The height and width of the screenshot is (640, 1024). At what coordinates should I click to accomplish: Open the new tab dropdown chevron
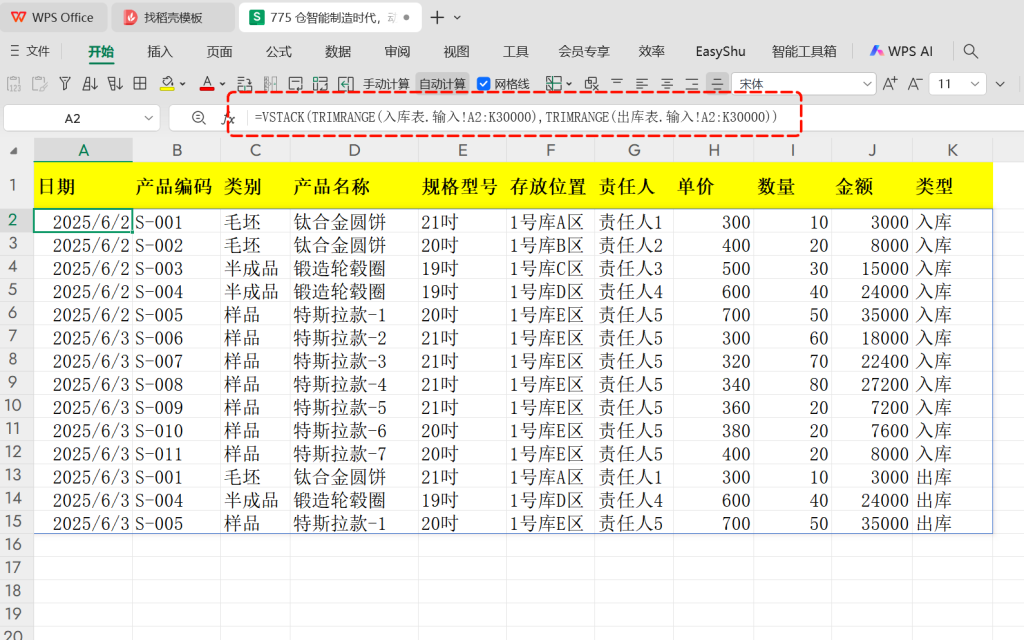[458, 18]
